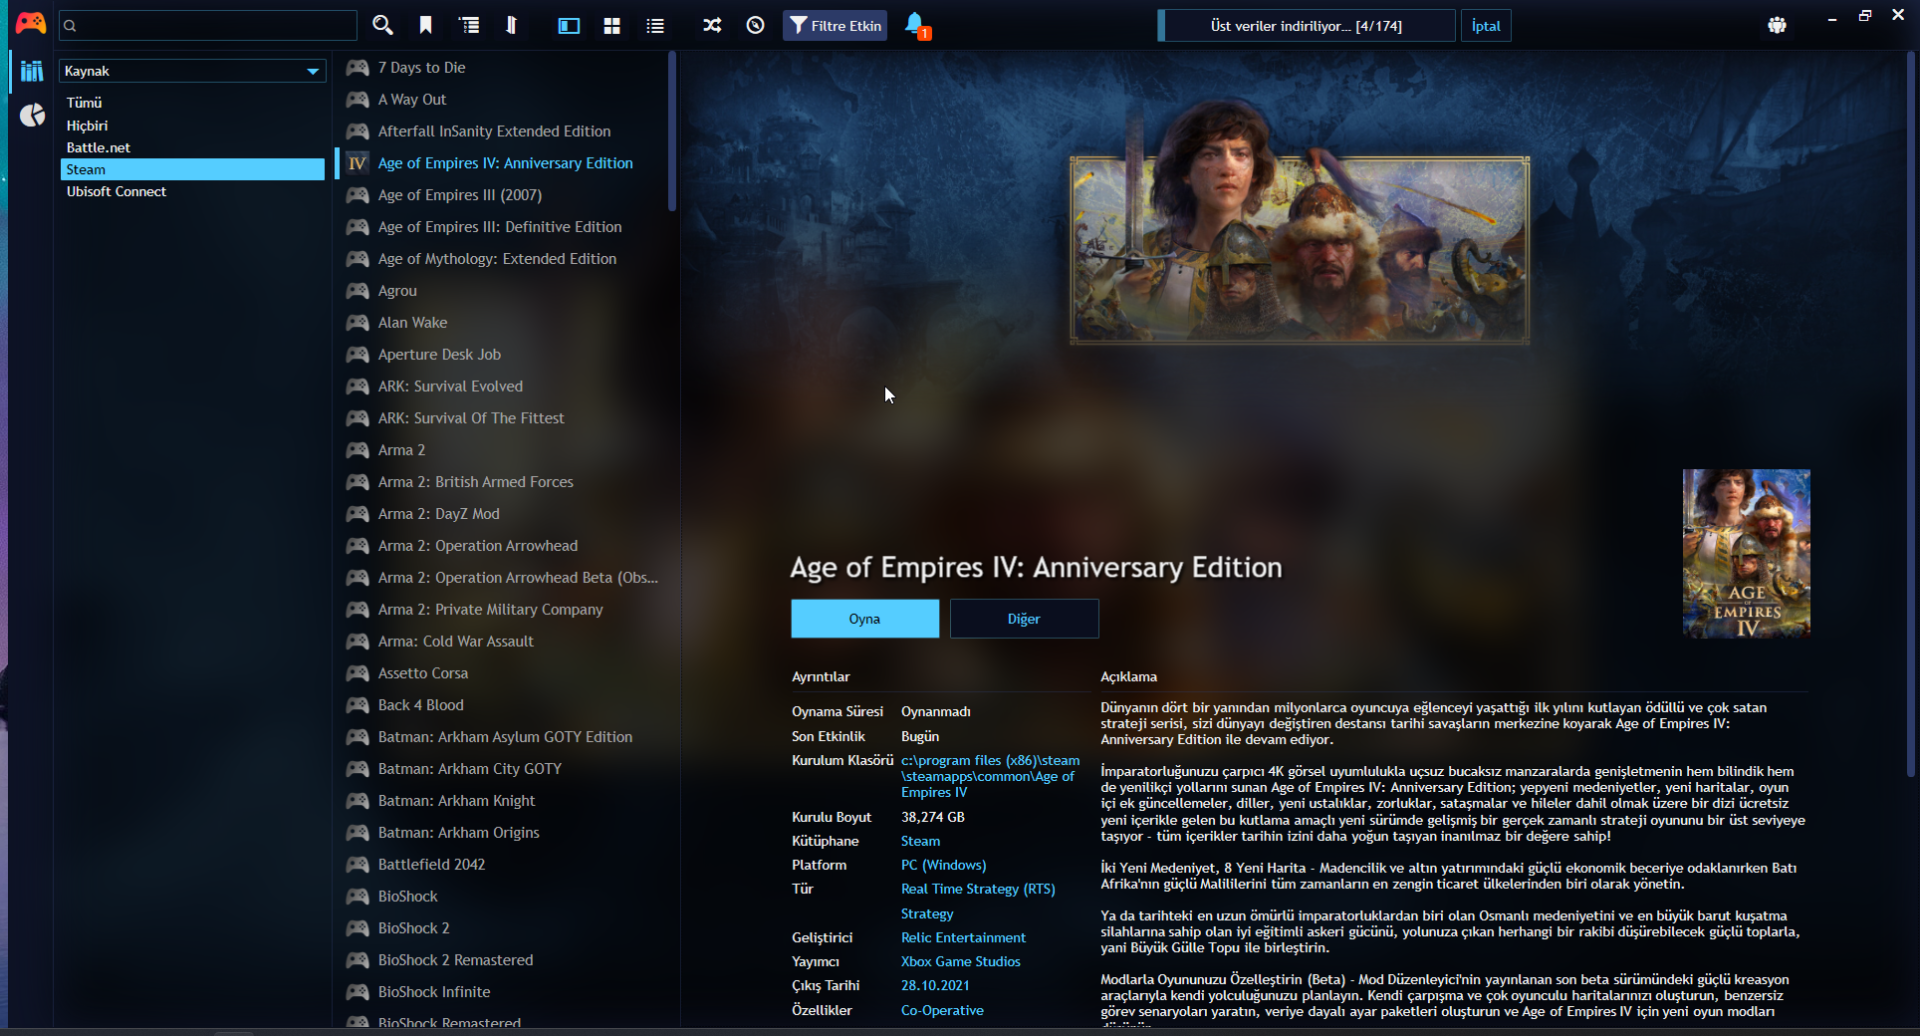Click the Age of Empires IV cover thumbnail

coord(1746,554)
